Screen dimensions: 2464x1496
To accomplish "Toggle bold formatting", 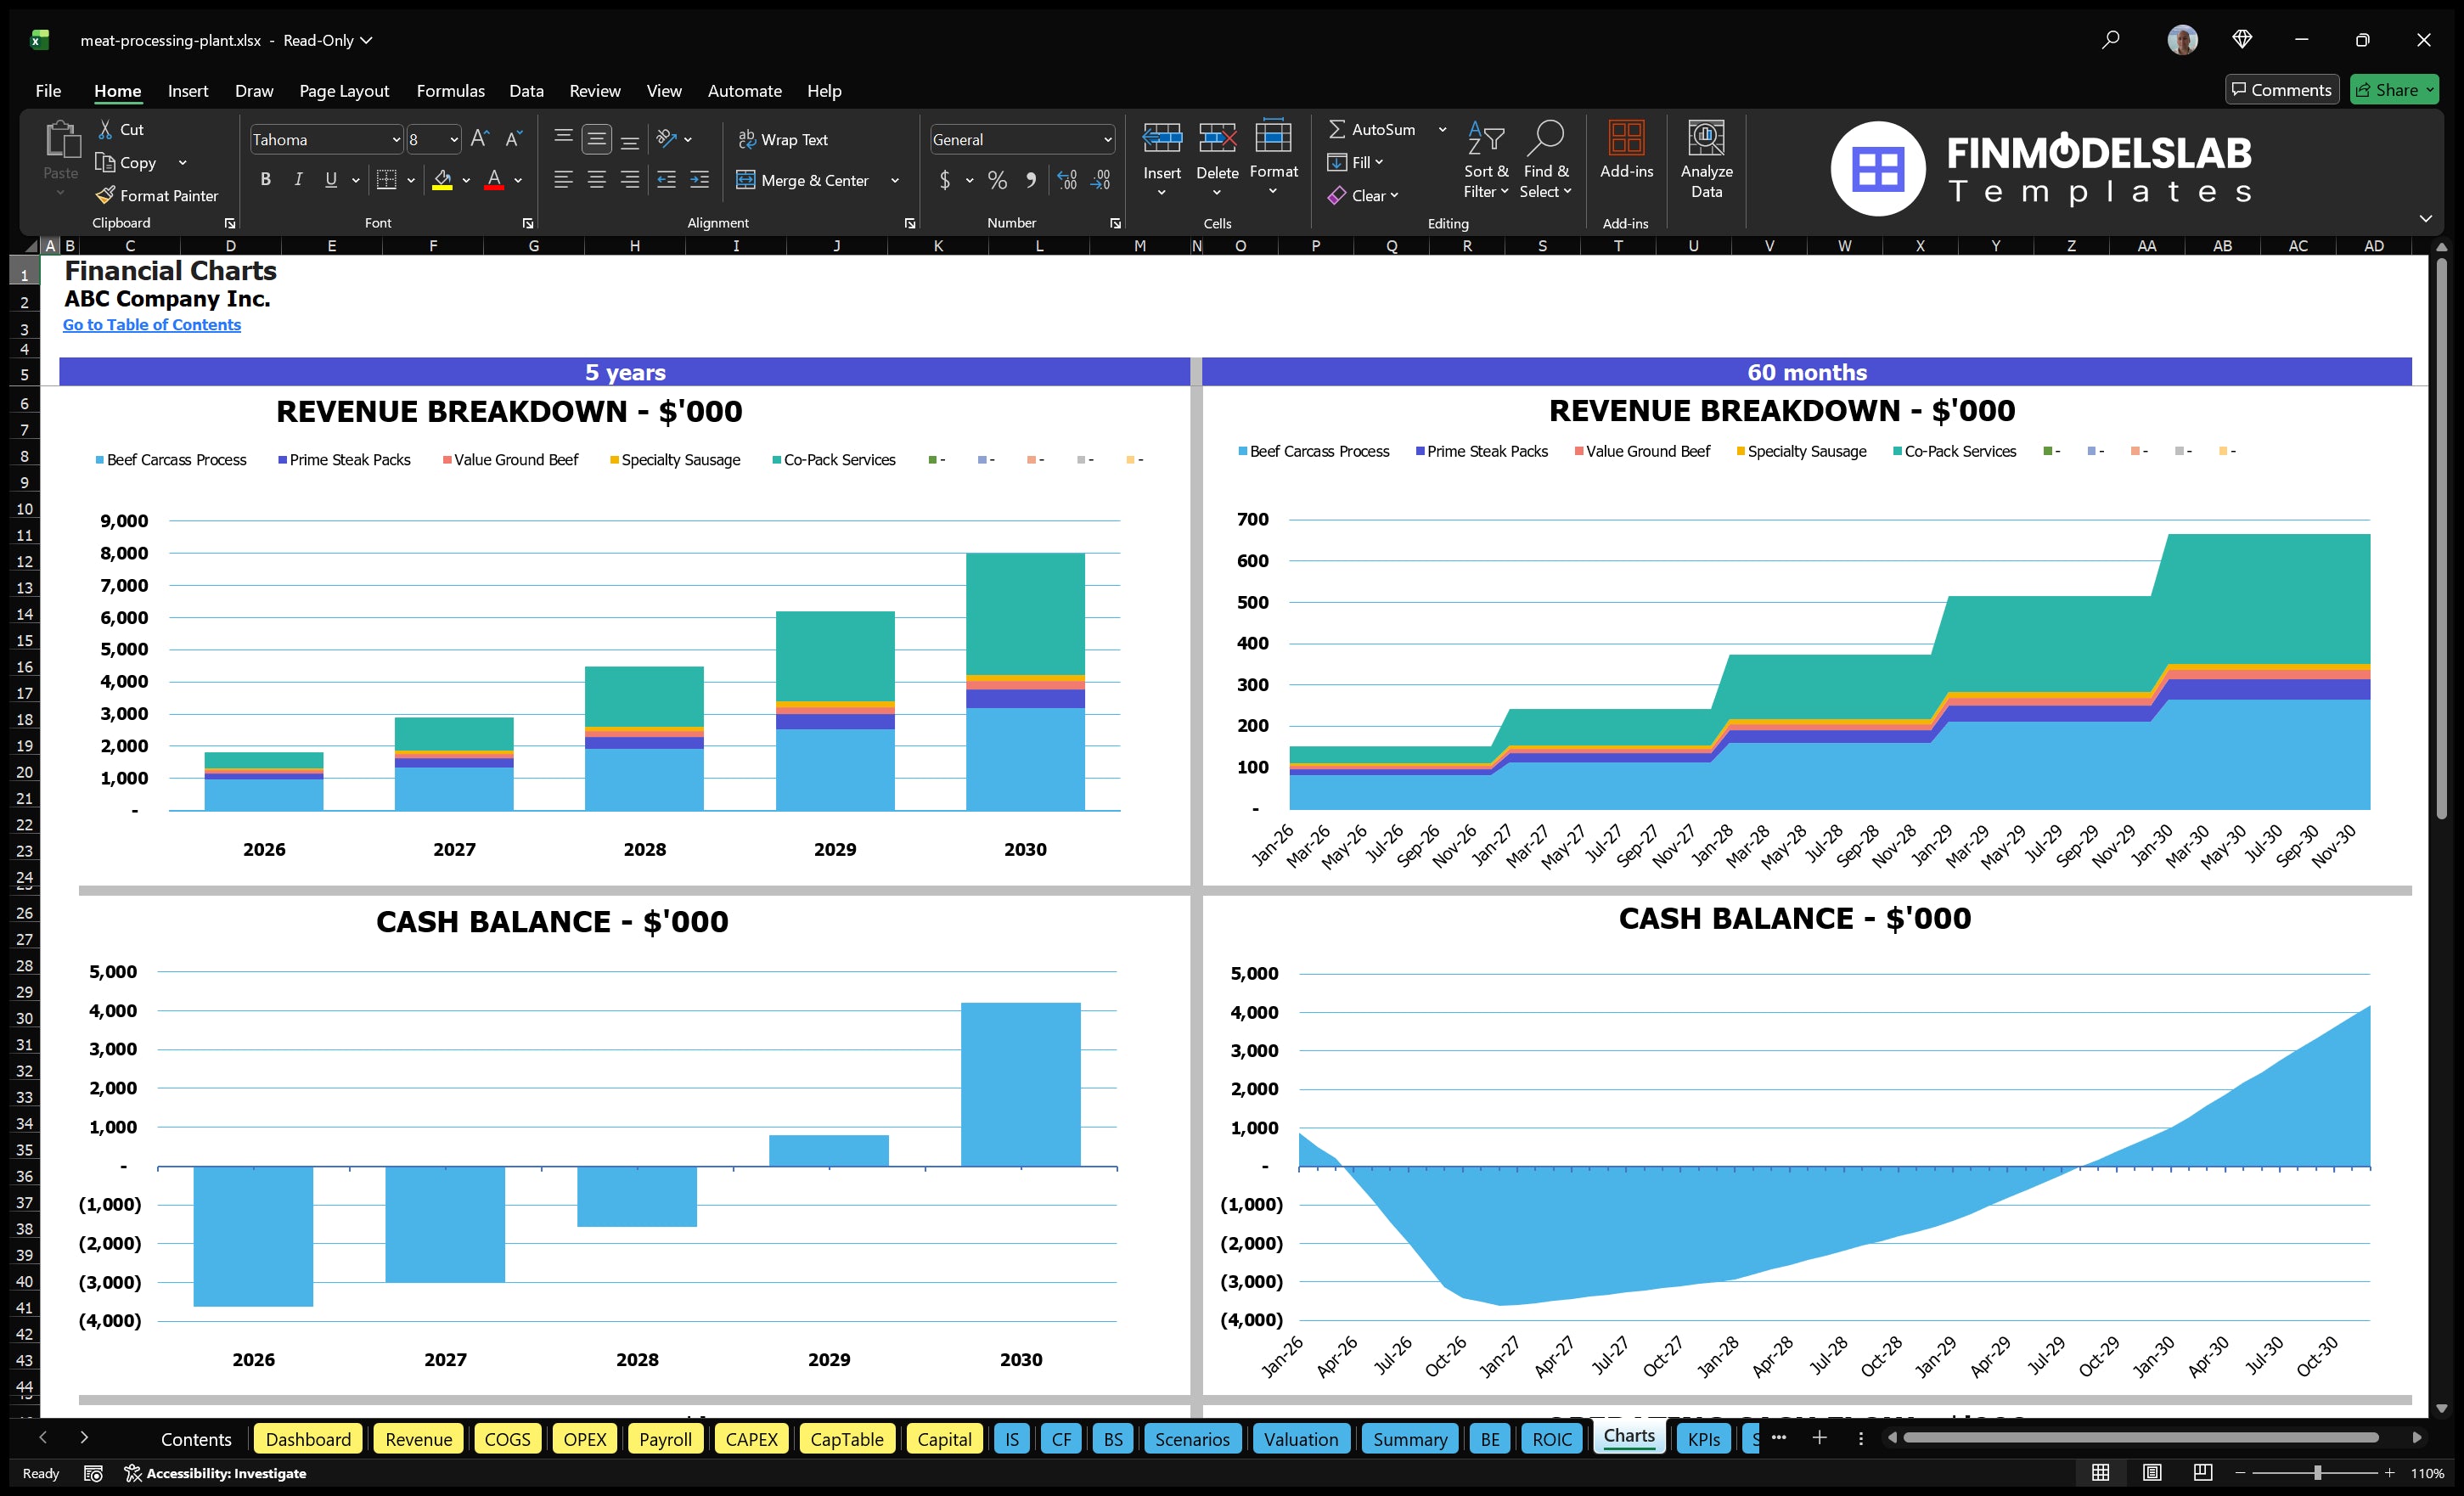I will tap(265, 179).
